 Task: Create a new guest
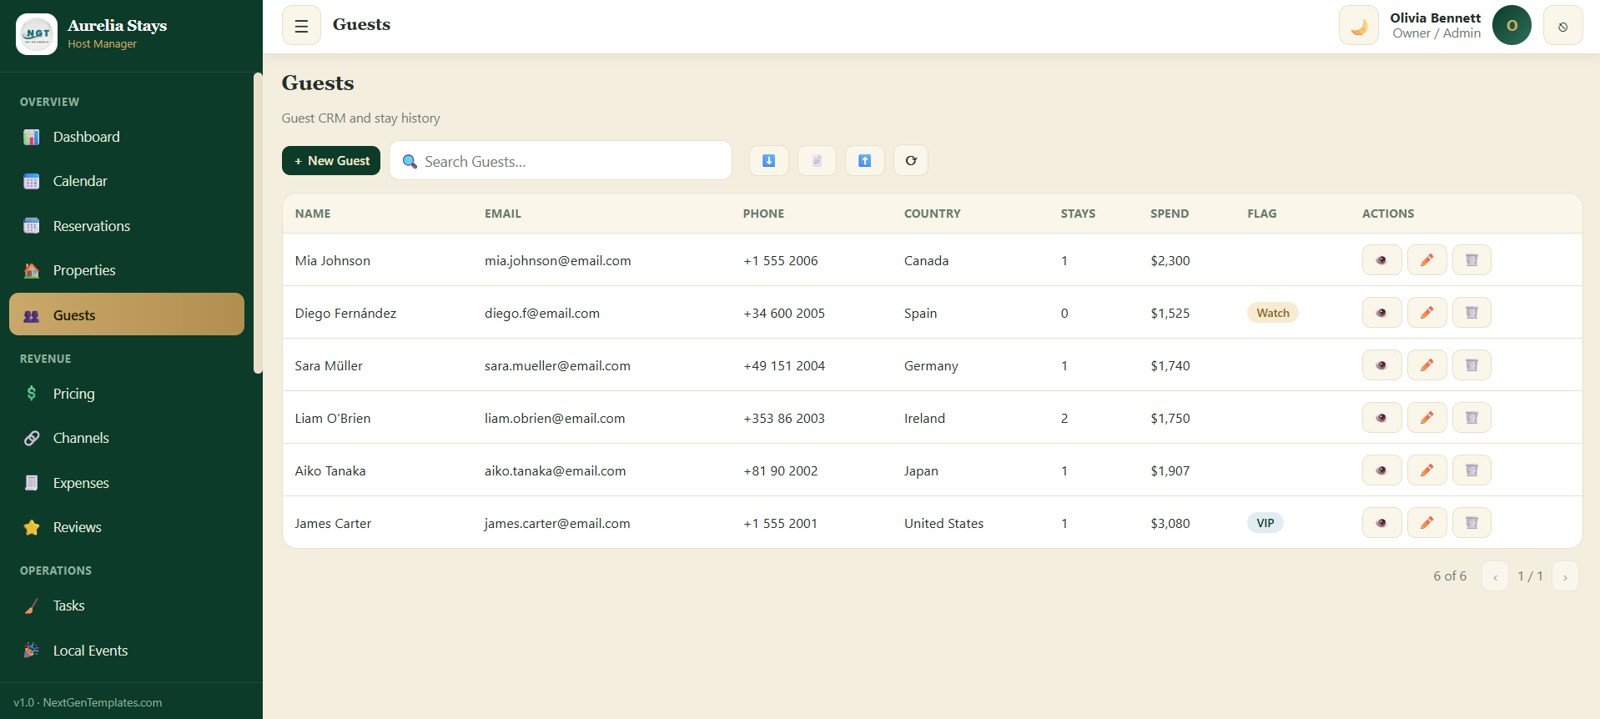(x=331, y=161)
